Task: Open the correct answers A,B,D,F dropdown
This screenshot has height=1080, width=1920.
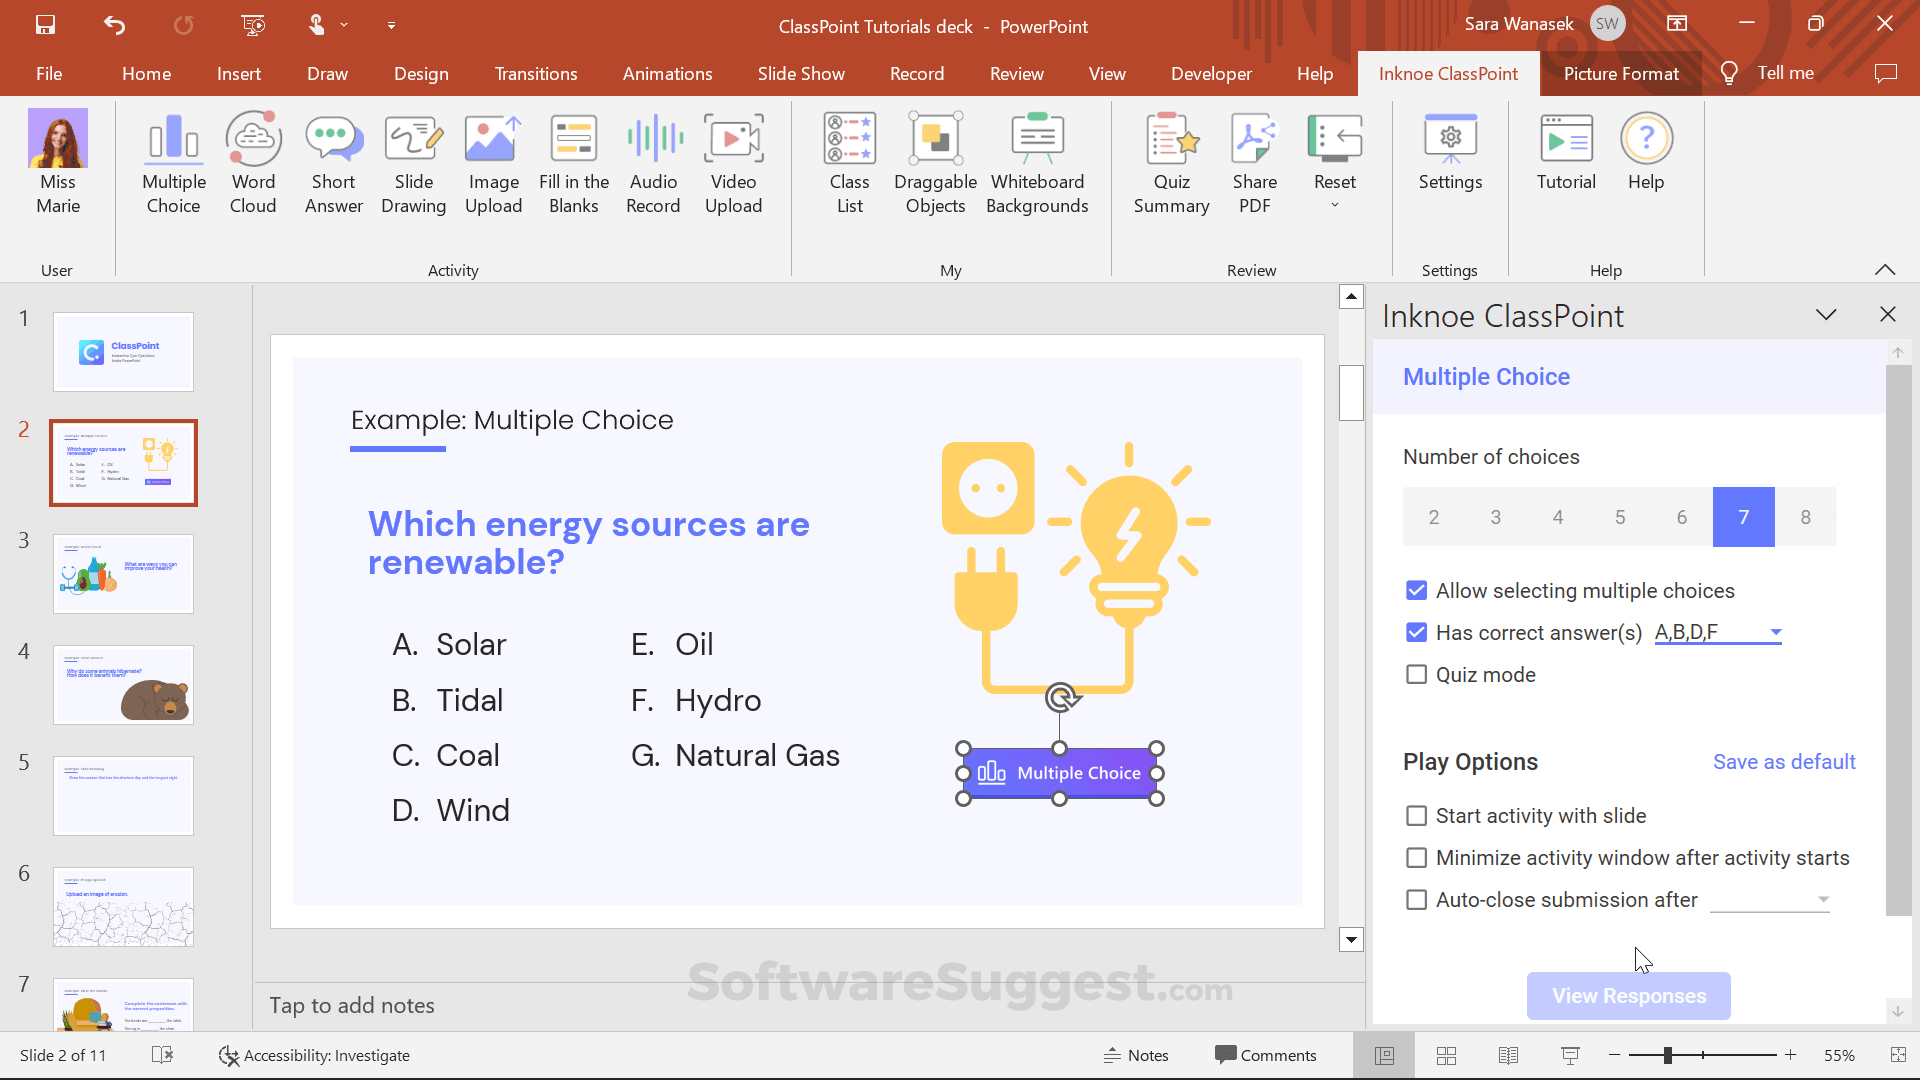Action: pos(1775,632)
